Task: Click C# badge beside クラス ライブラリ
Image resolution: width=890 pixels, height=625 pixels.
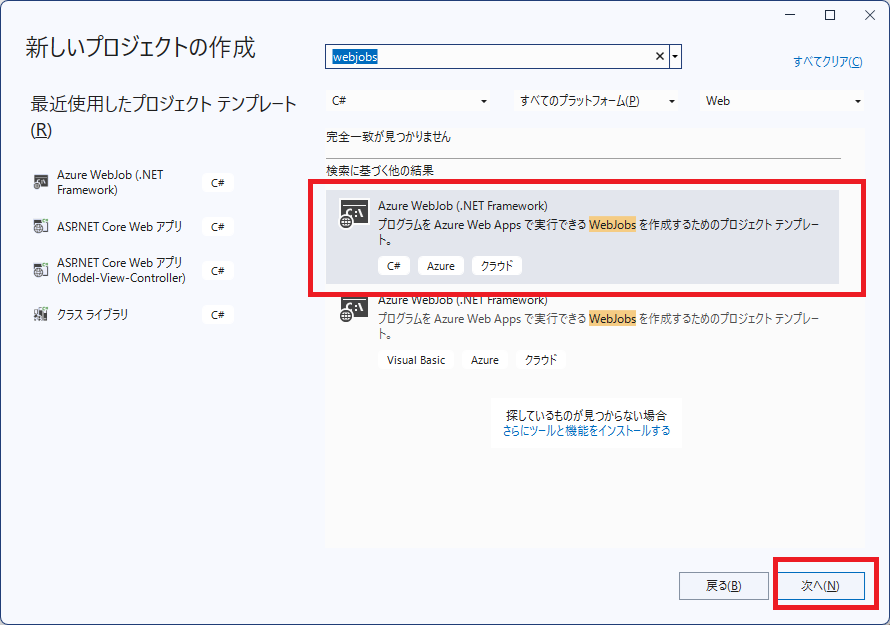Action: point(217,315)
